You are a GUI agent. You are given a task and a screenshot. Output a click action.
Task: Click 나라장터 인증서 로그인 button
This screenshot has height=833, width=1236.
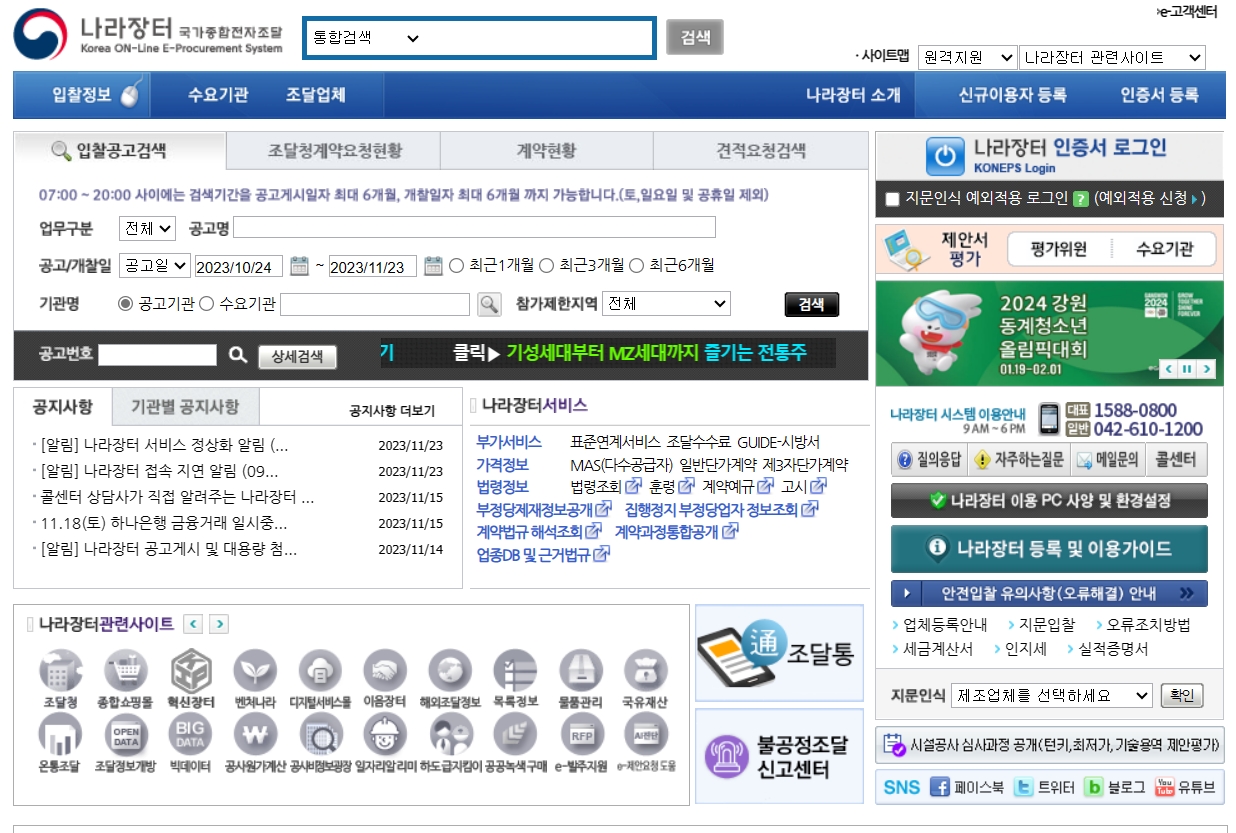(1049, 155)
